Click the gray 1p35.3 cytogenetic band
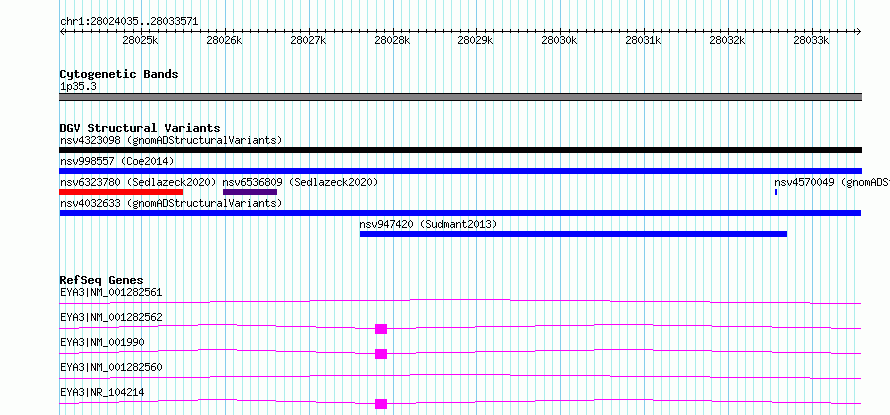Viewport: 890px width, 415px height. click(x=460, y=97)
